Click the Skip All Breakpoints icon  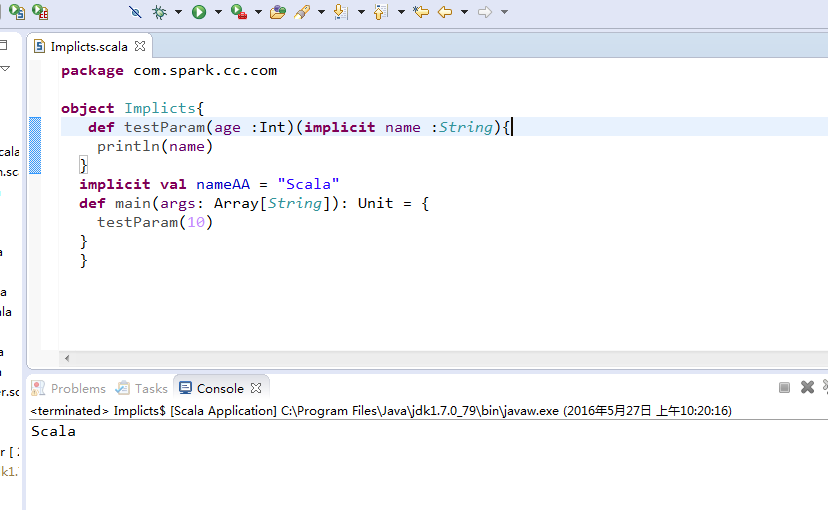pyautogui.click(x=135, y=12)
